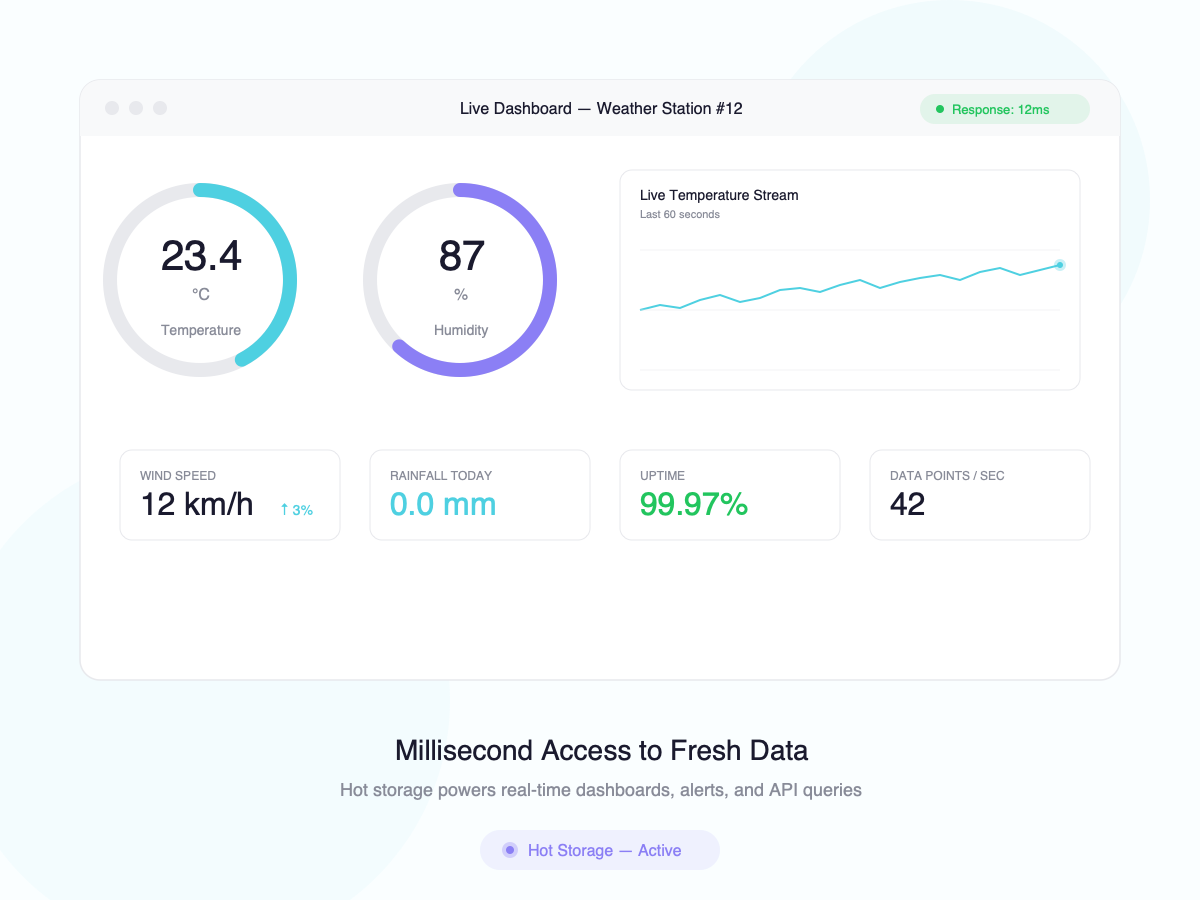The height and width of the screenshot is (900, 1200).
Task: Click the green dot in the response badge
Action: [939, 109]
